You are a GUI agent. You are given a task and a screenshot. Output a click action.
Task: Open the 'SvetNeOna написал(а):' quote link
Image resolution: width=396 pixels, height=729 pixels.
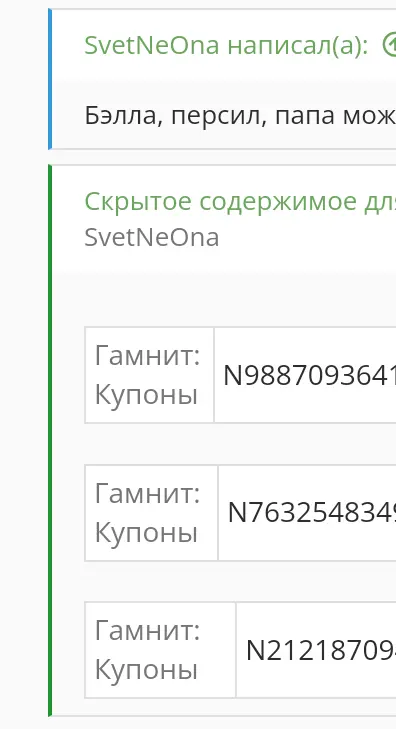pyautogui.click(x=226, y=46)
